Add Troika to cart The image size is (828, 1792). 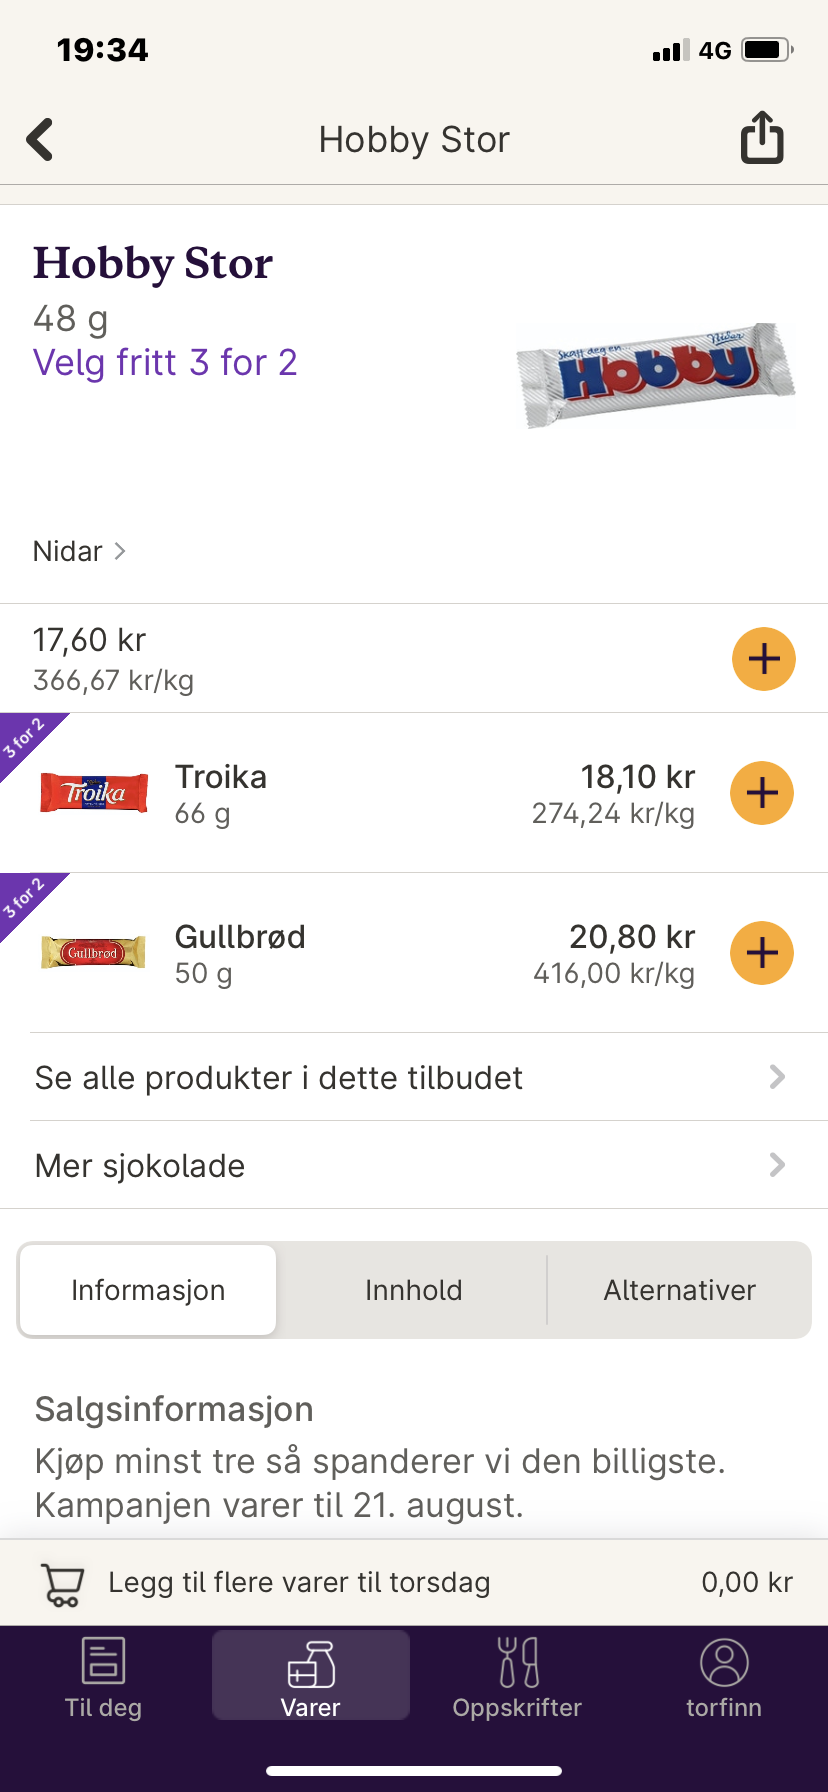point(762,793)
